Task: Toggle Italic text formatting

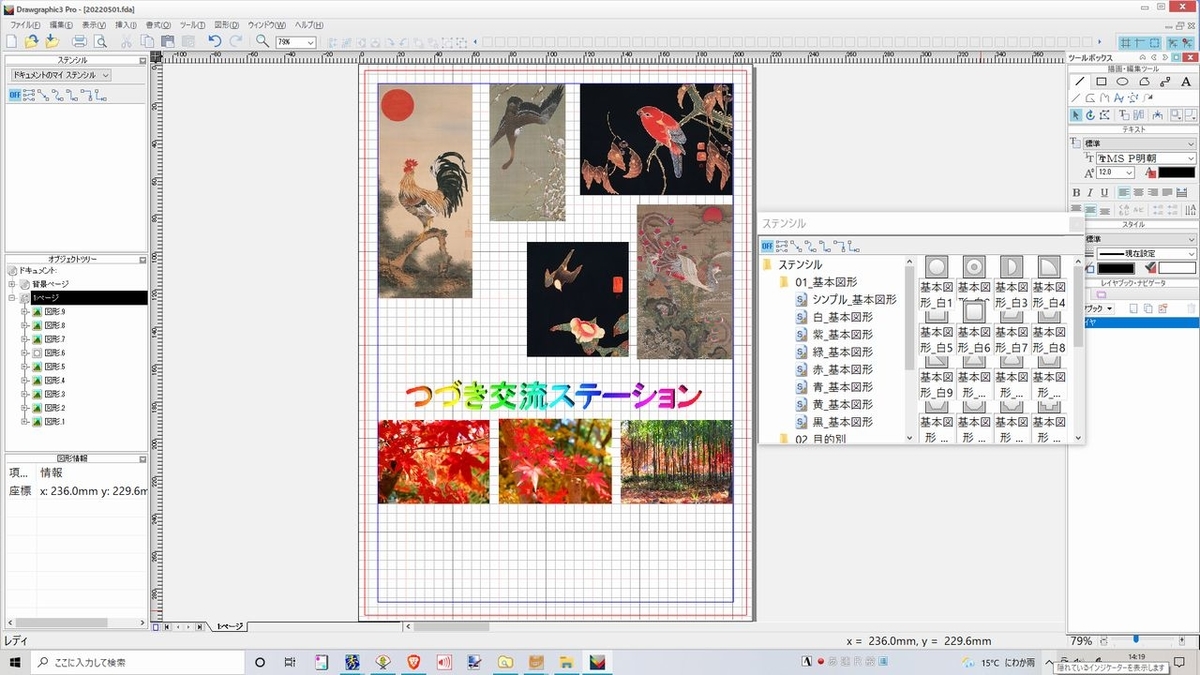Action: (1090, 192)
